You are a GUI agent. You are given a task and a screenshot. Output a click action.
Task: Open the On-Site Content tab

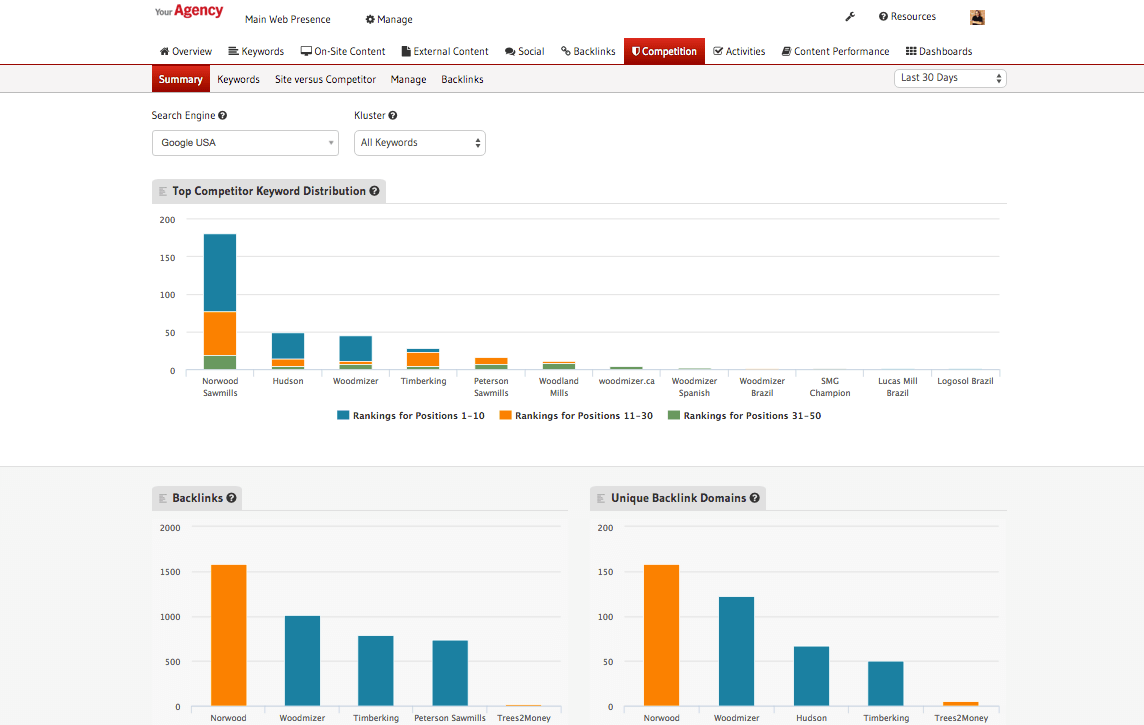(x=343, y=51)
